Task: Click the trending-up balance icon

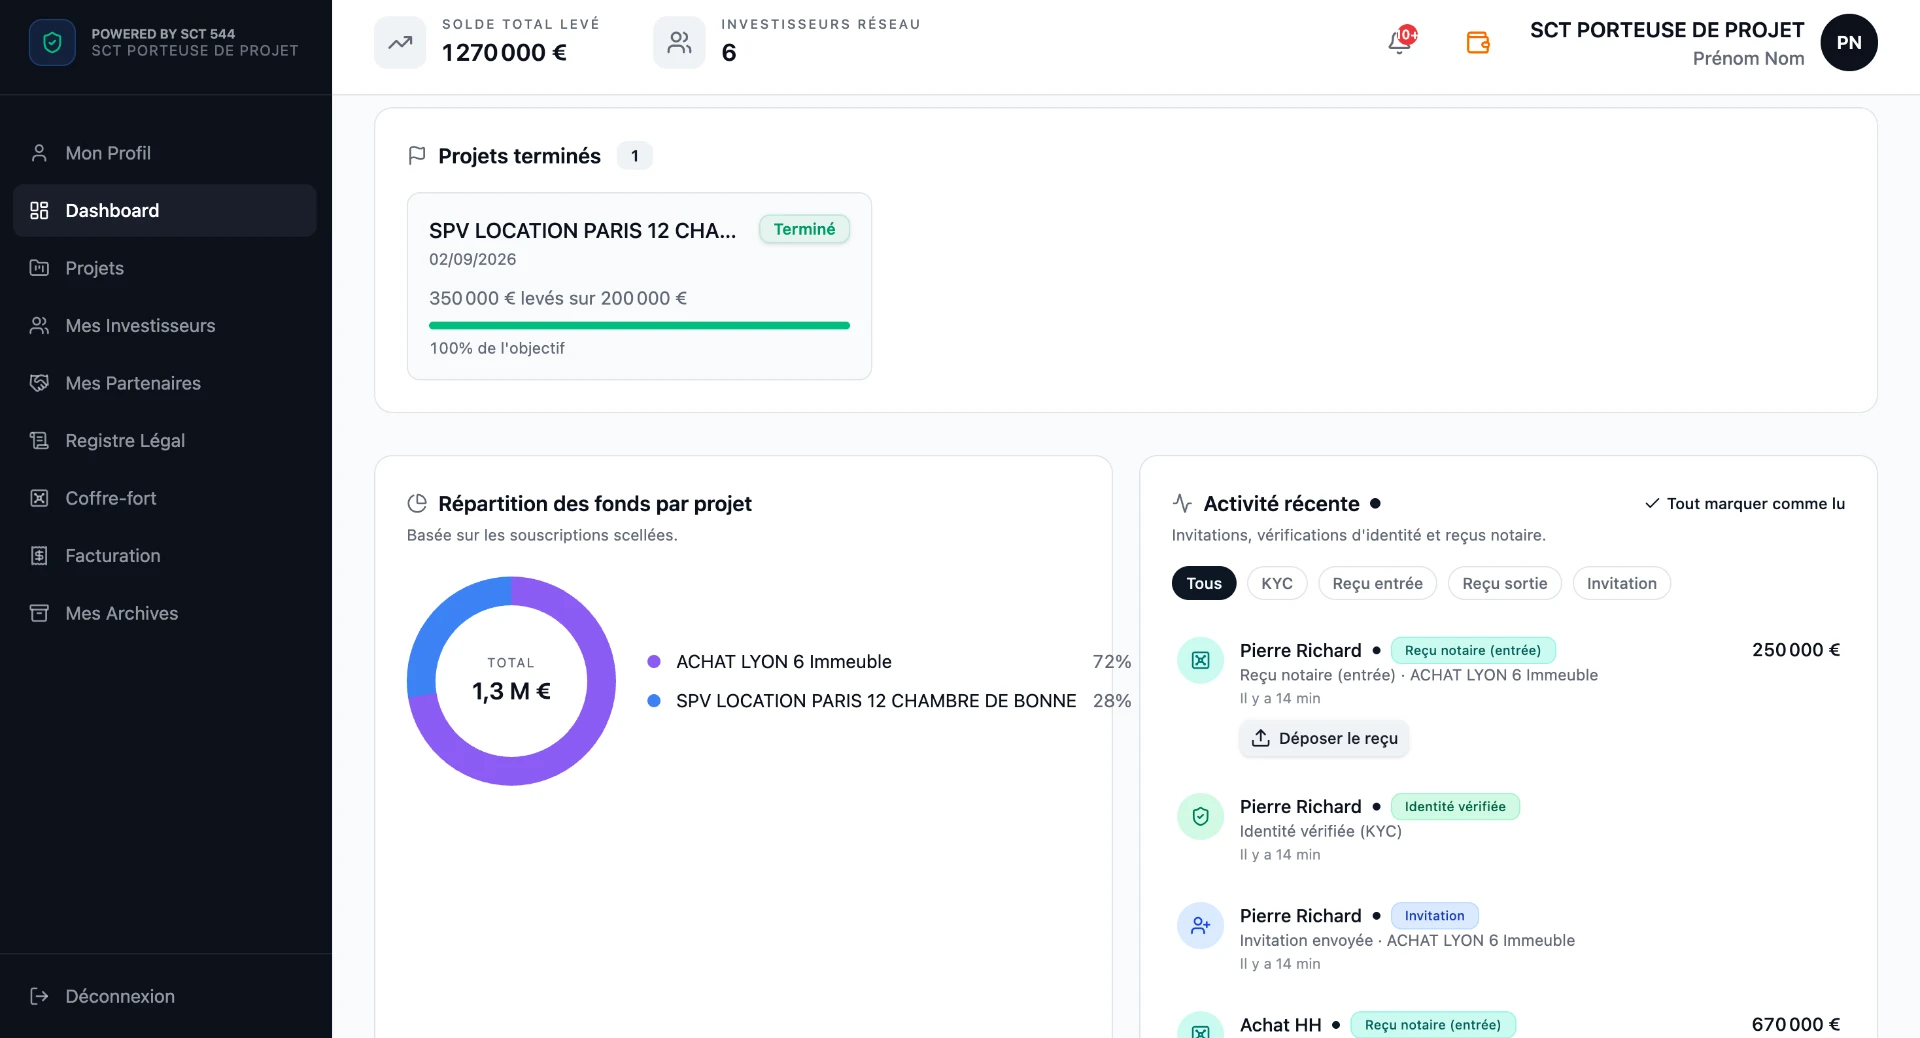Action: pos(400,43)
